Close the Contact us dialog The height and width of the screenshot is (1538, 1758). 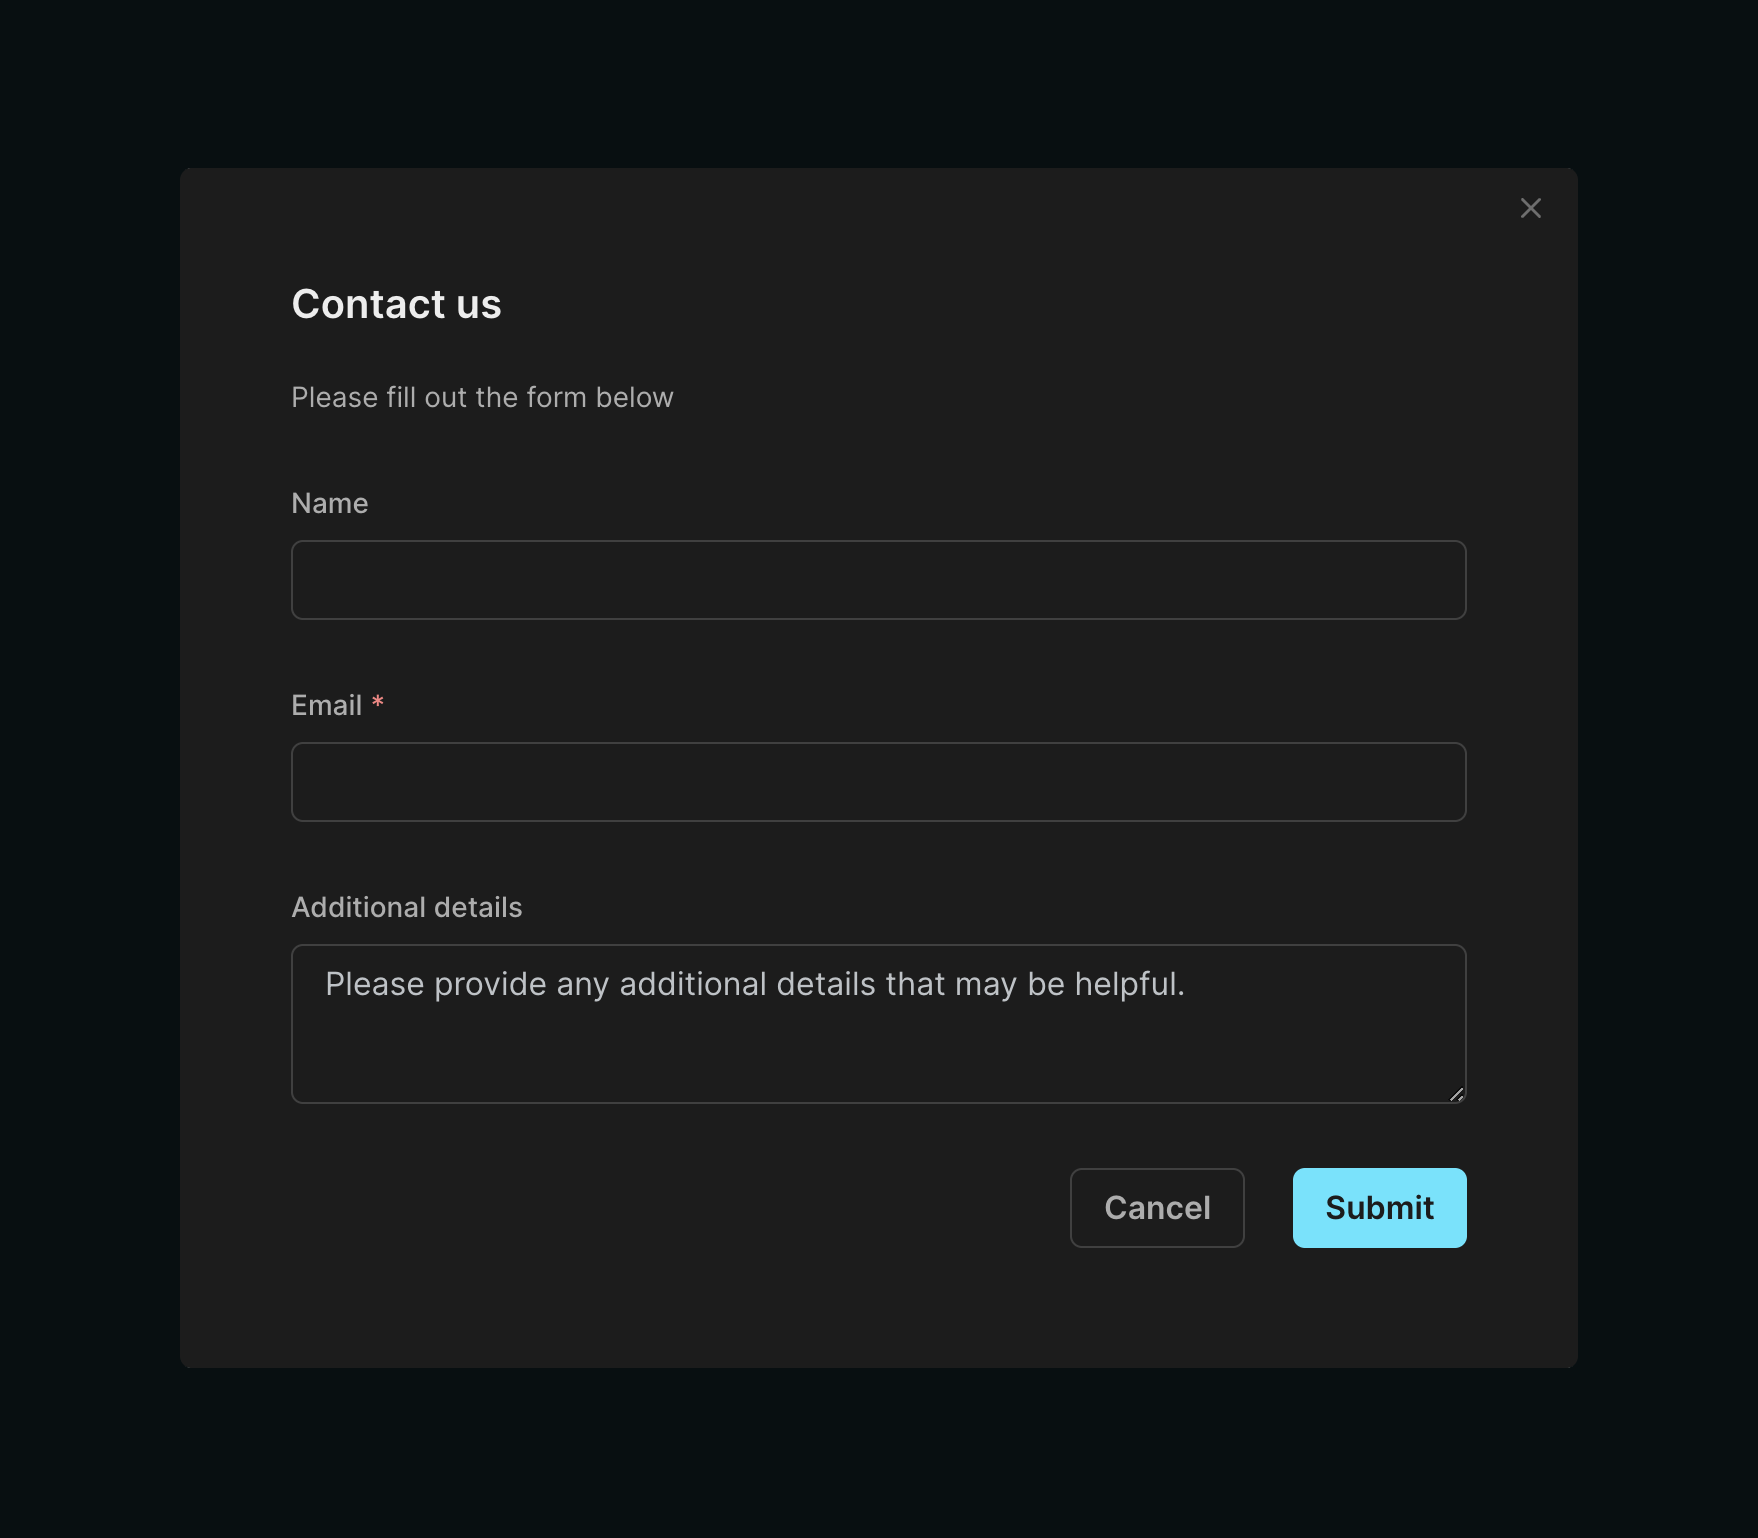(1530, 208)
